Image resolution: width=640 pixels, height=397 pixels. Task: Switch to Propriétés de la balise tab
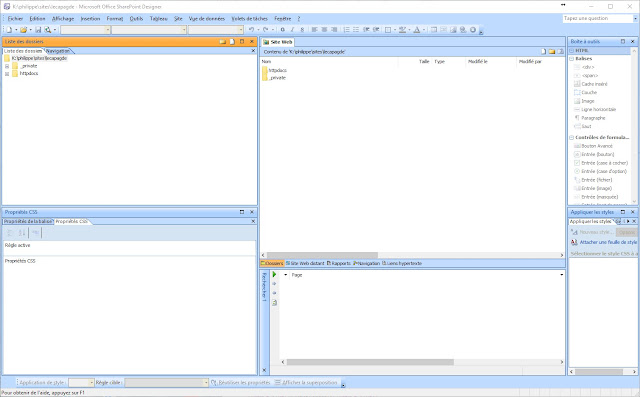[x=28, y=222]
